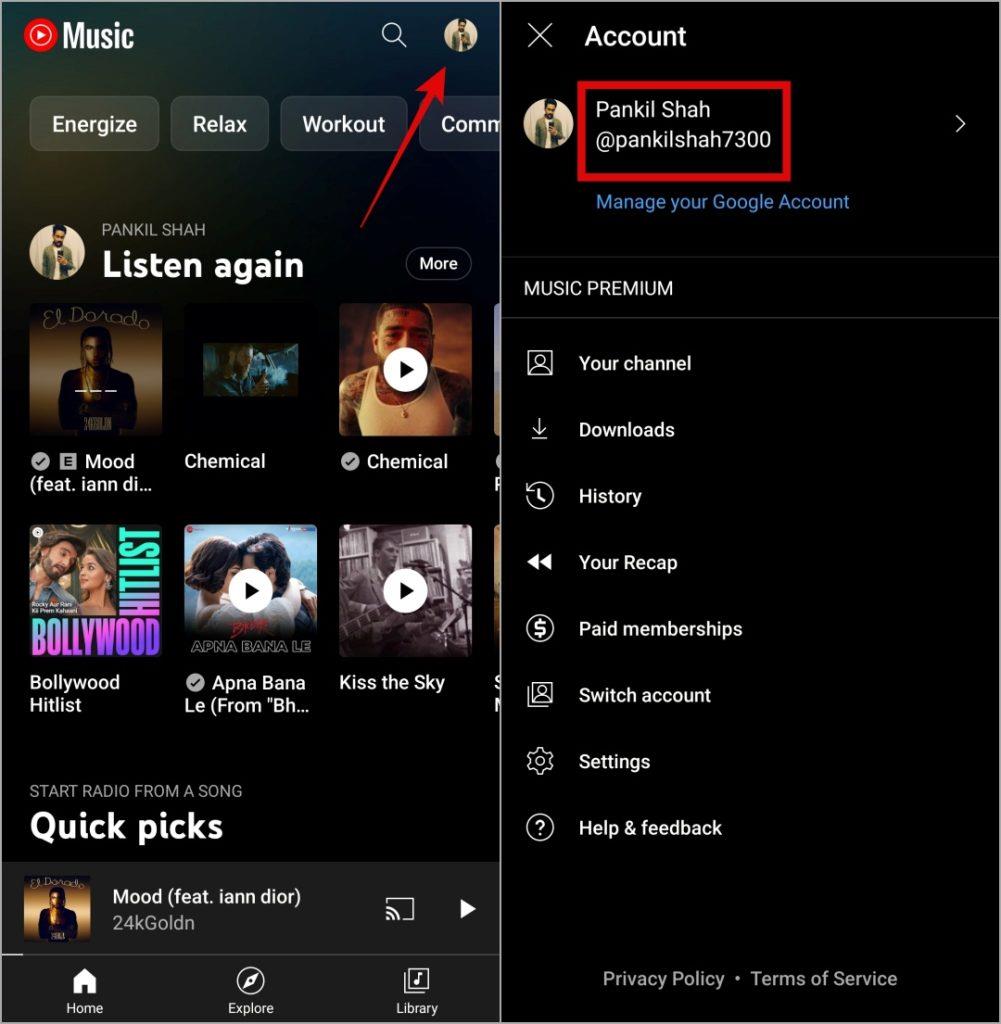Click the Listen again heading
The height and width of the screenshot is (1024, 1001).
203,265
